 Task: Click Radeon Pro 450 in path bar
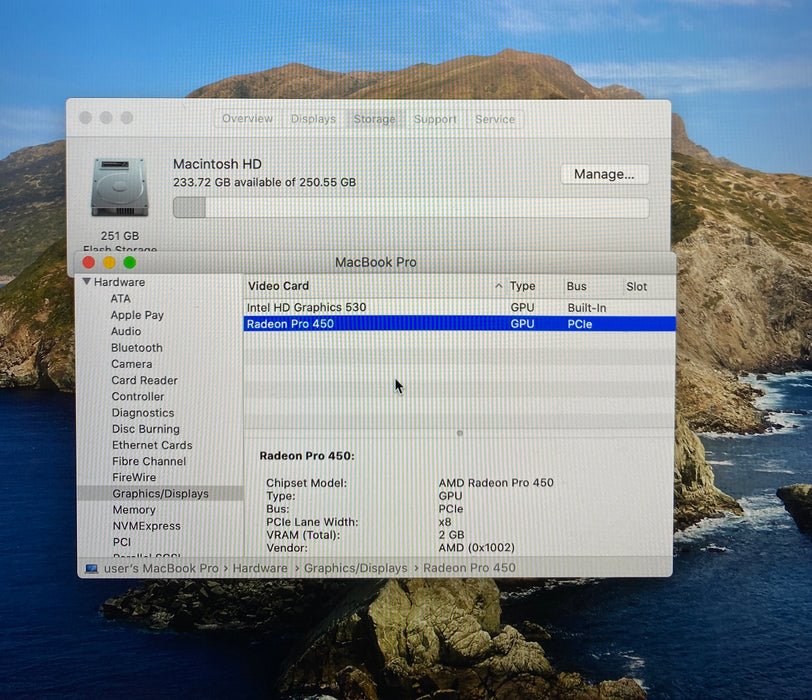[469, 568]
